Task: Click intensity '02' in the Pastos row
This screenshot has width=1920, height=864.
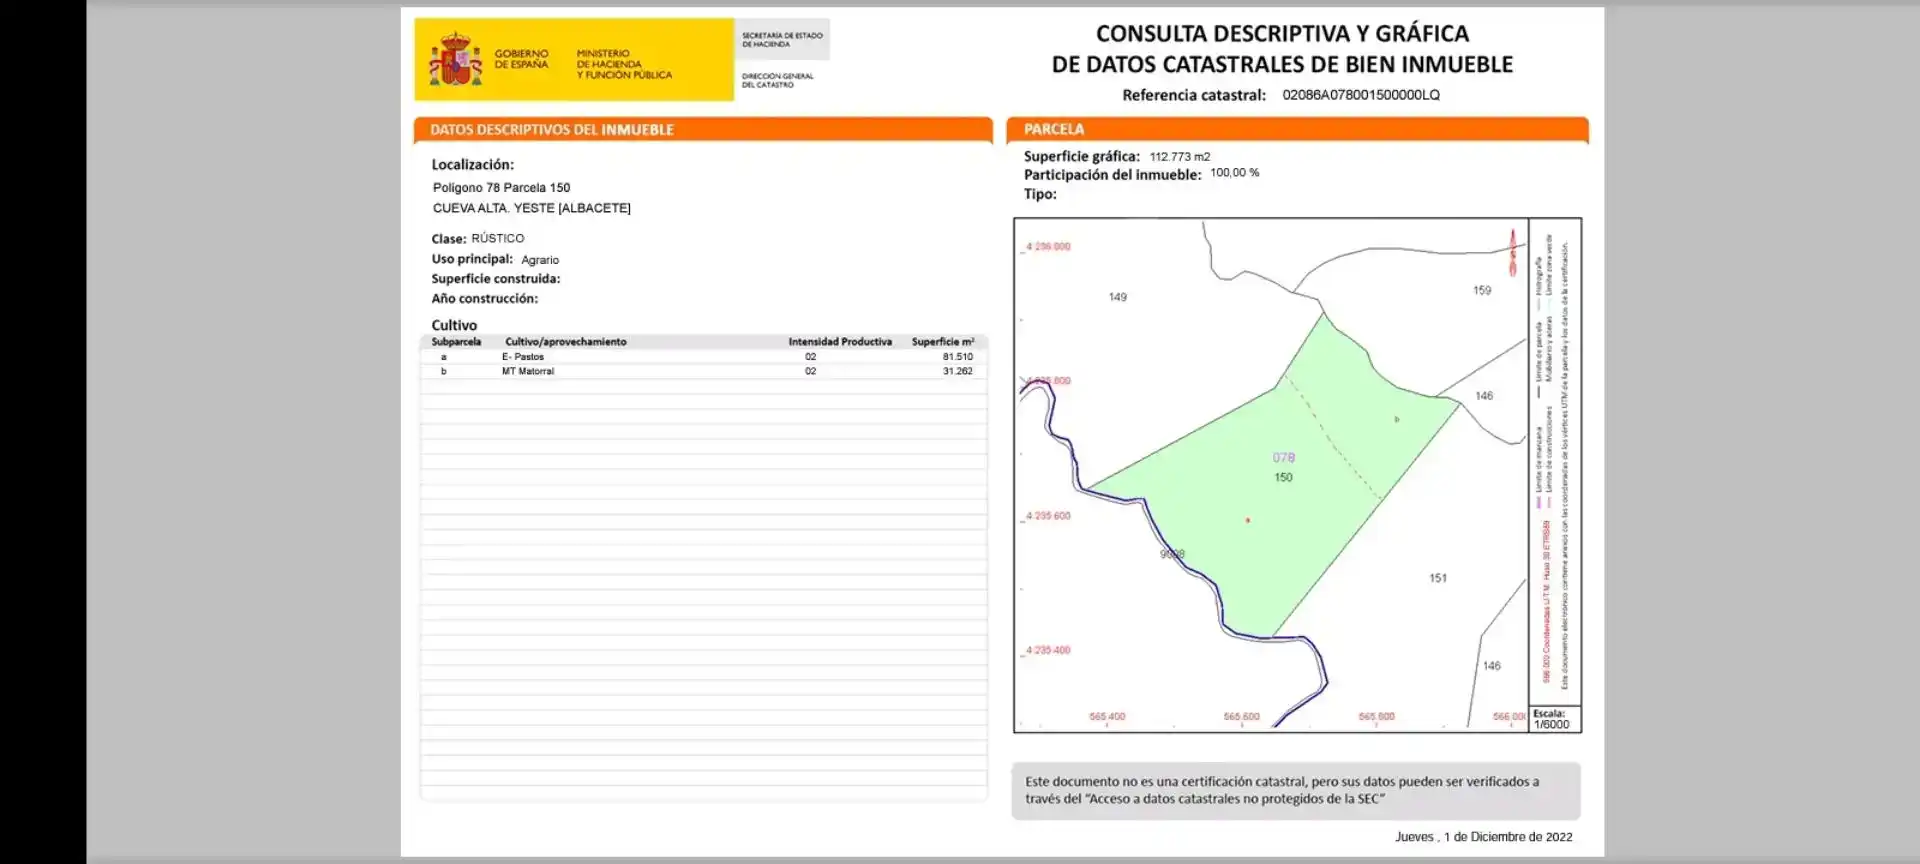Action: 811,357
